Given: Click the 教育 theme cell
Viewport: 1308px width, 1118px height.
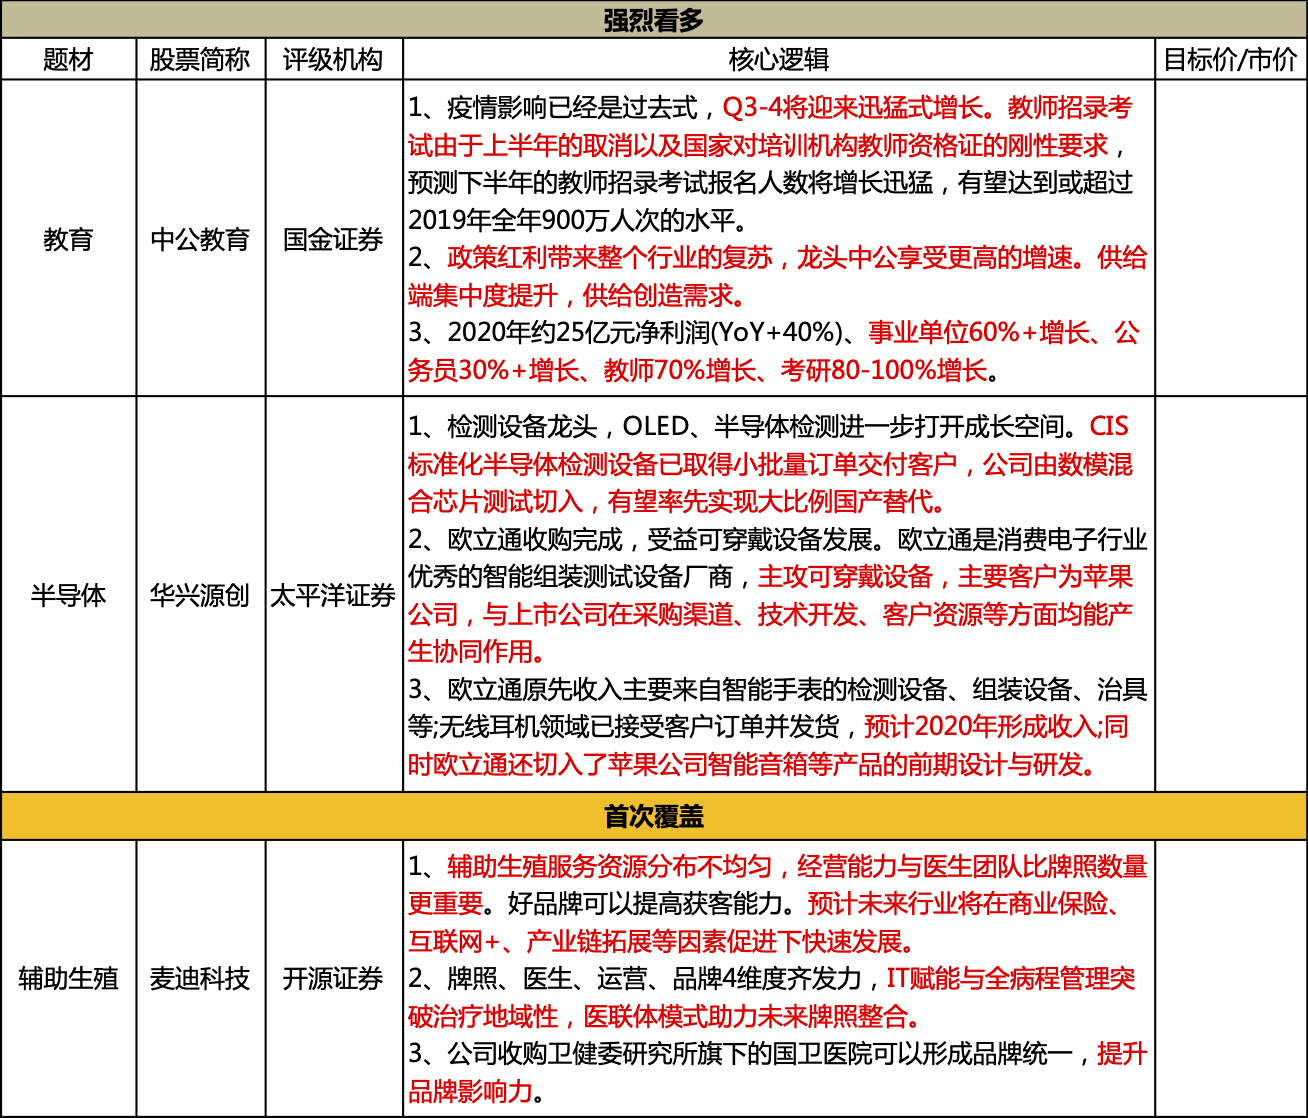Looking at the screenshot, I should 69,239.
